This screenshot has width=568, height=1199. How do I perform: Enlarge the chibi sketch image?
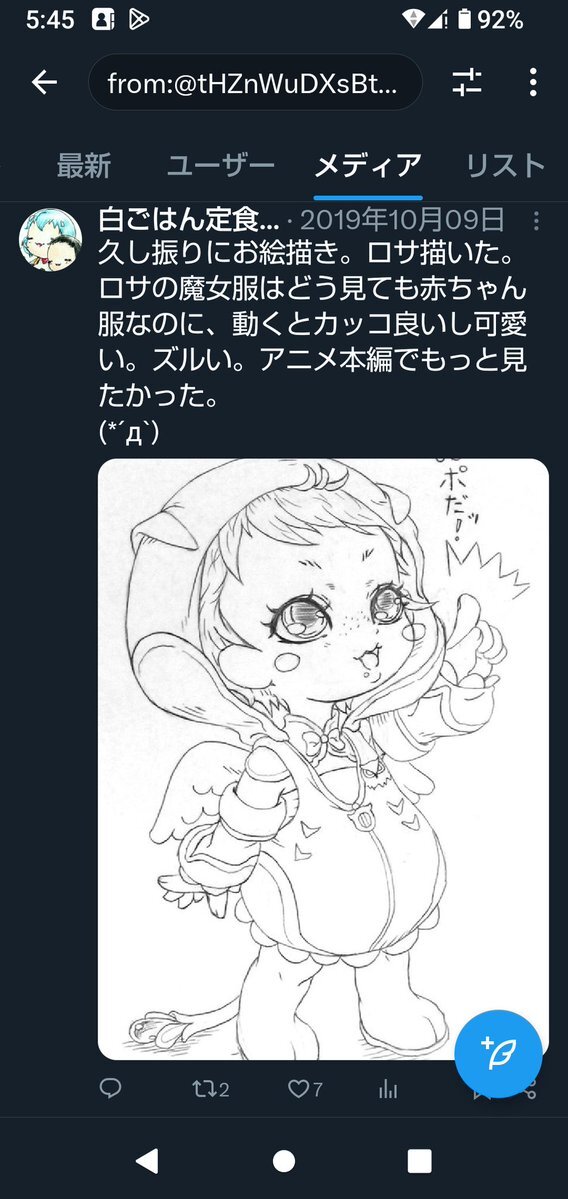click(323, 759)
